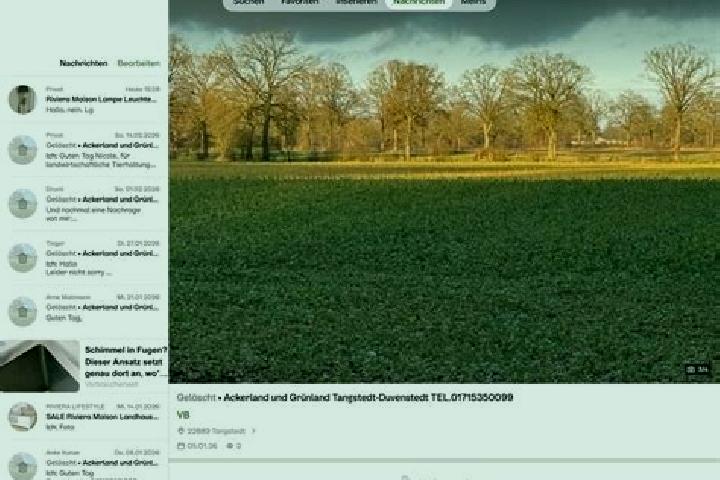The height and width of the screenshot is (480, 720).
Task: Open the Meins tab
Action: 473,2
